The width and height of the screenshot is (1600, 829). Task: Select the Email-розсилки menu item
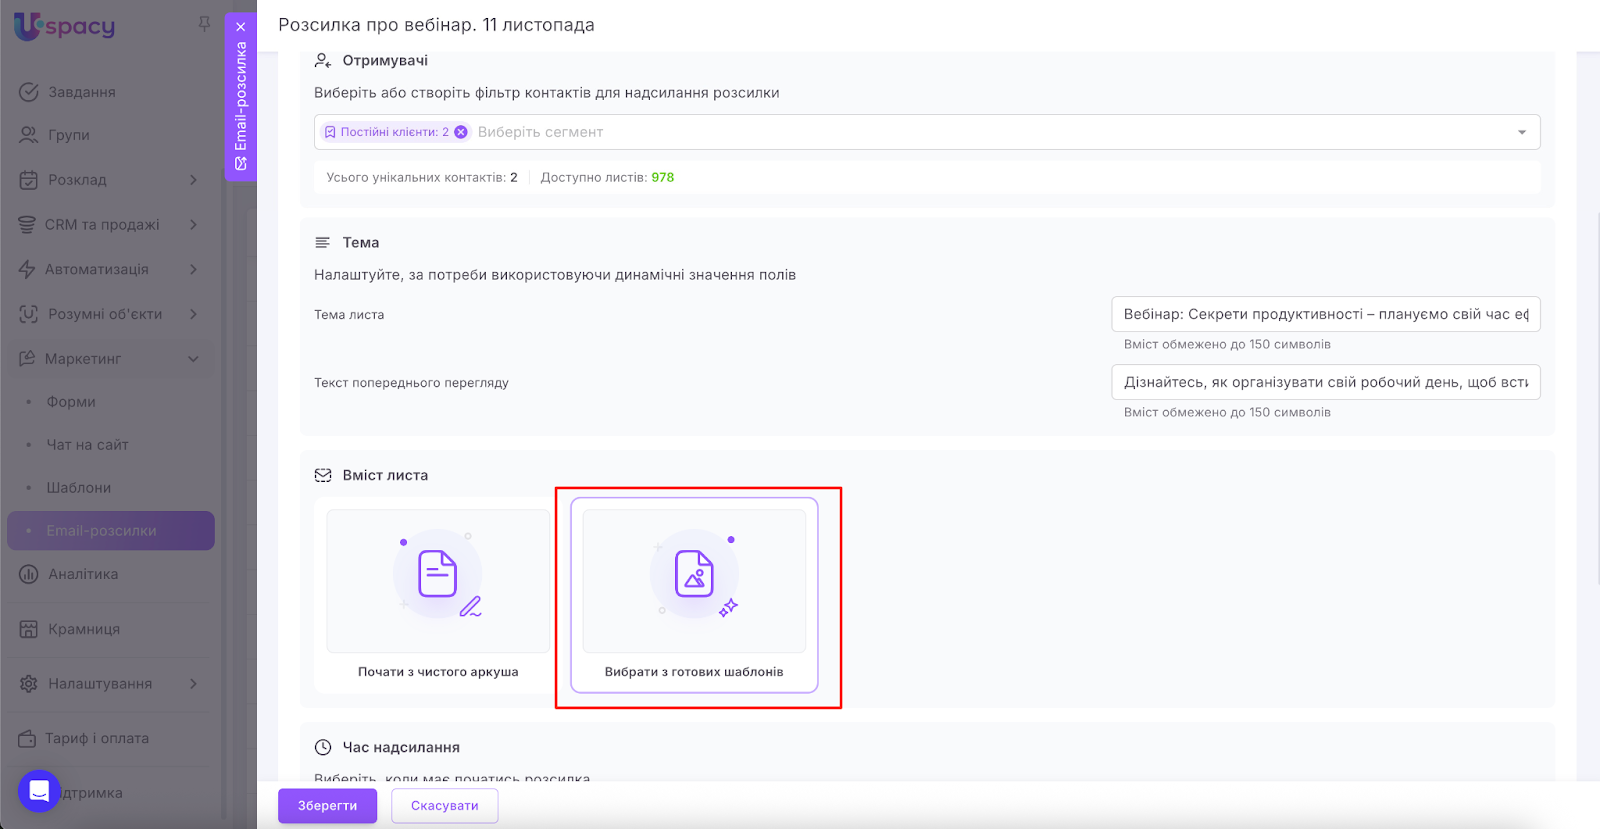tap(101, 531)
